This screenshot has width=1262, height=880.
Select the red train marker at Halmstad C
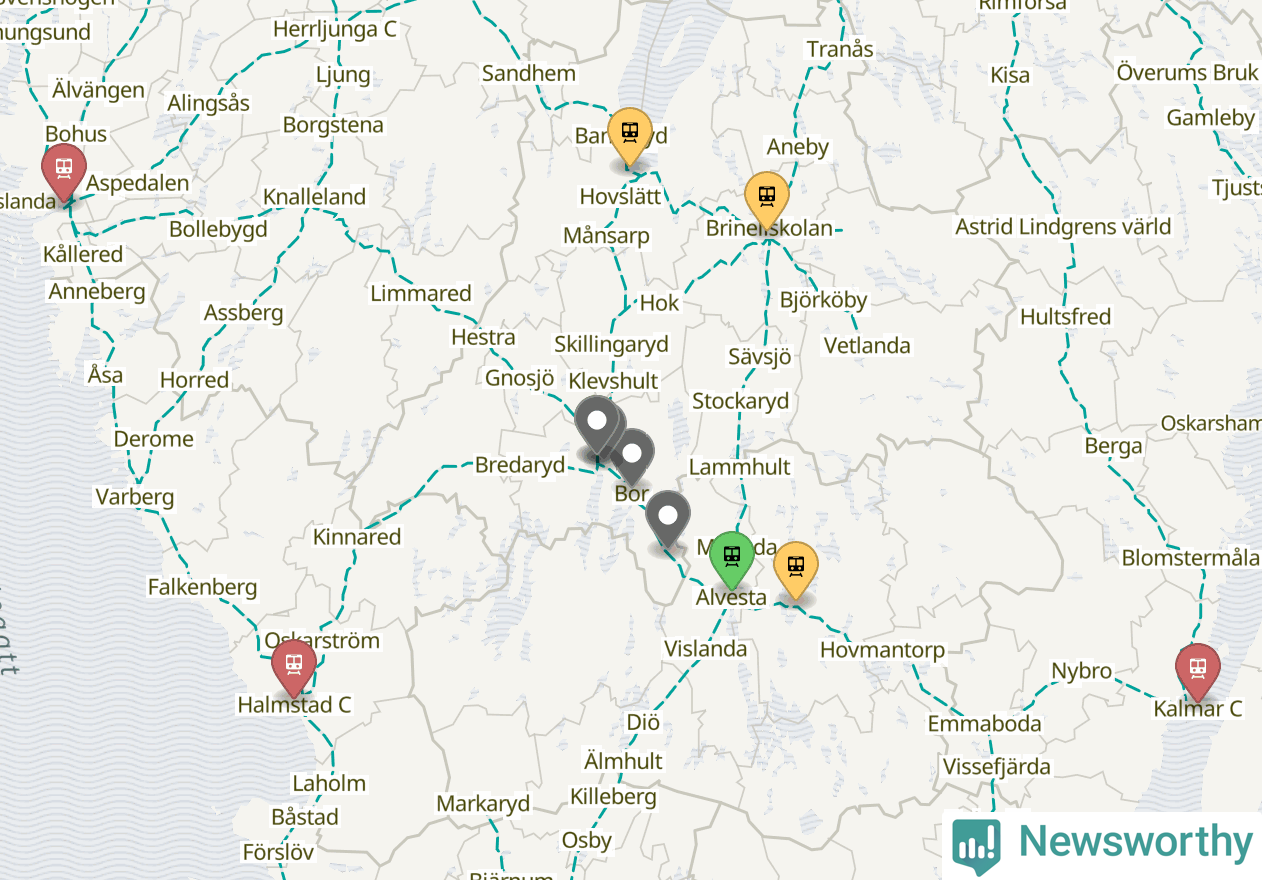point(294,666)
